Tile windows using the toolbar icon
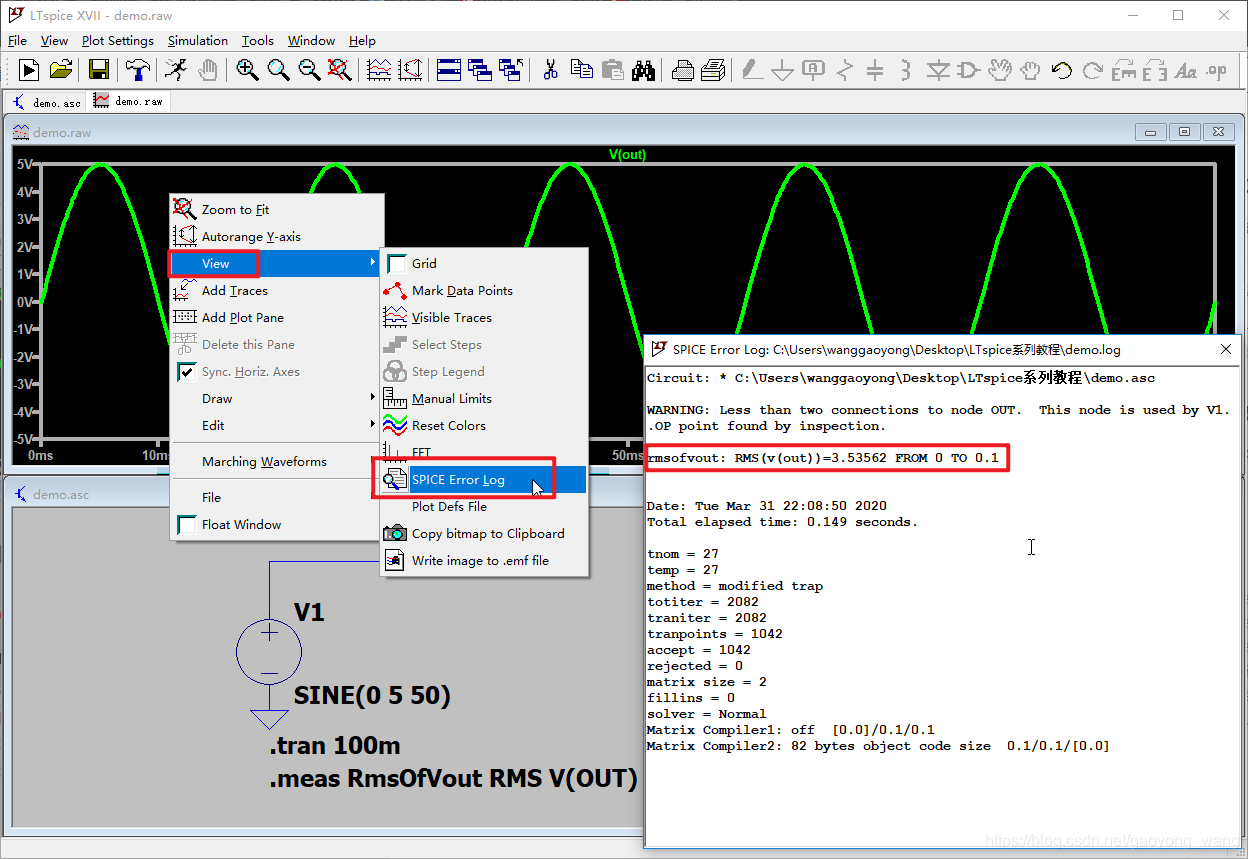The width and height of the screenshot is (1248, 859). pos(449,70)
